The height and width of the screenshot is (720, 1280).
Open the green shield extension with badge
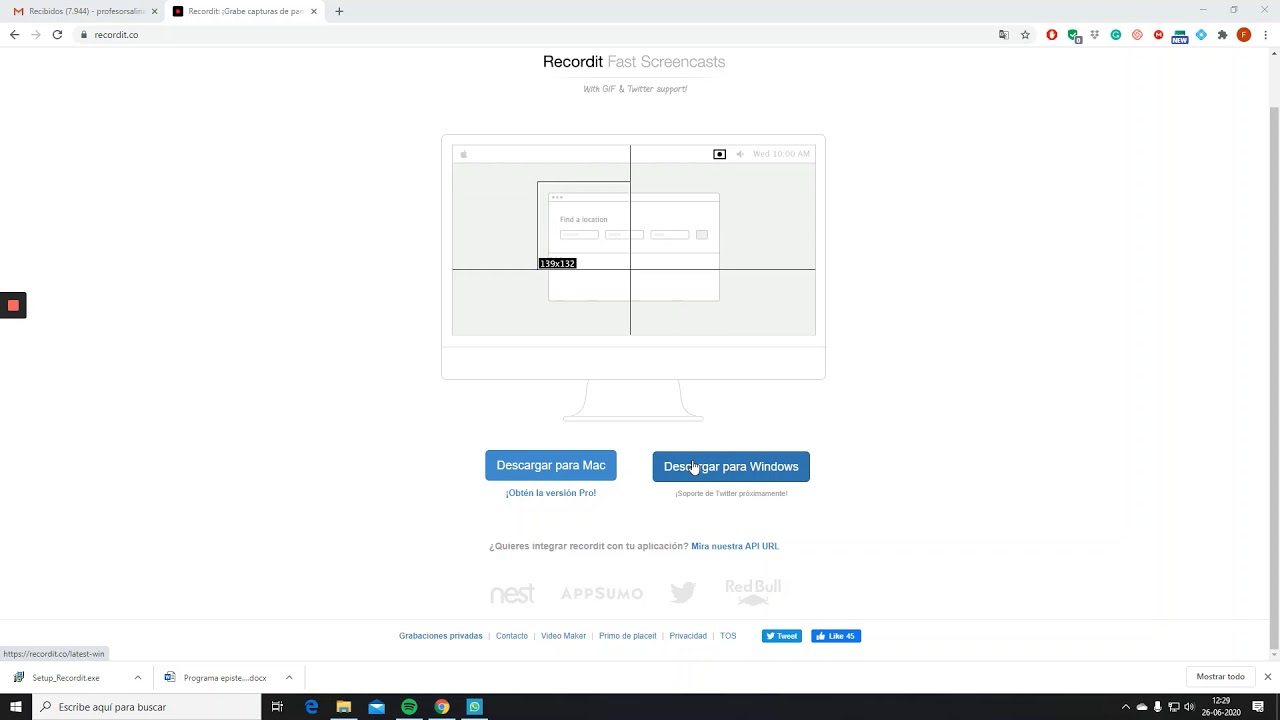pyautogui.click(x=1074, y=35)
